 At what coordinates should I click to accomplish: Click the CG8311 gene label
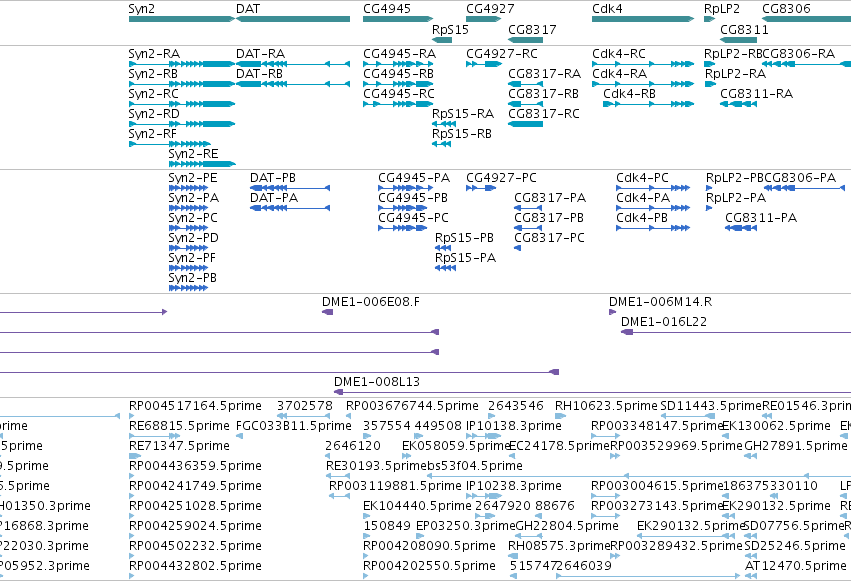pyautogui.click(x=744, y=30)
